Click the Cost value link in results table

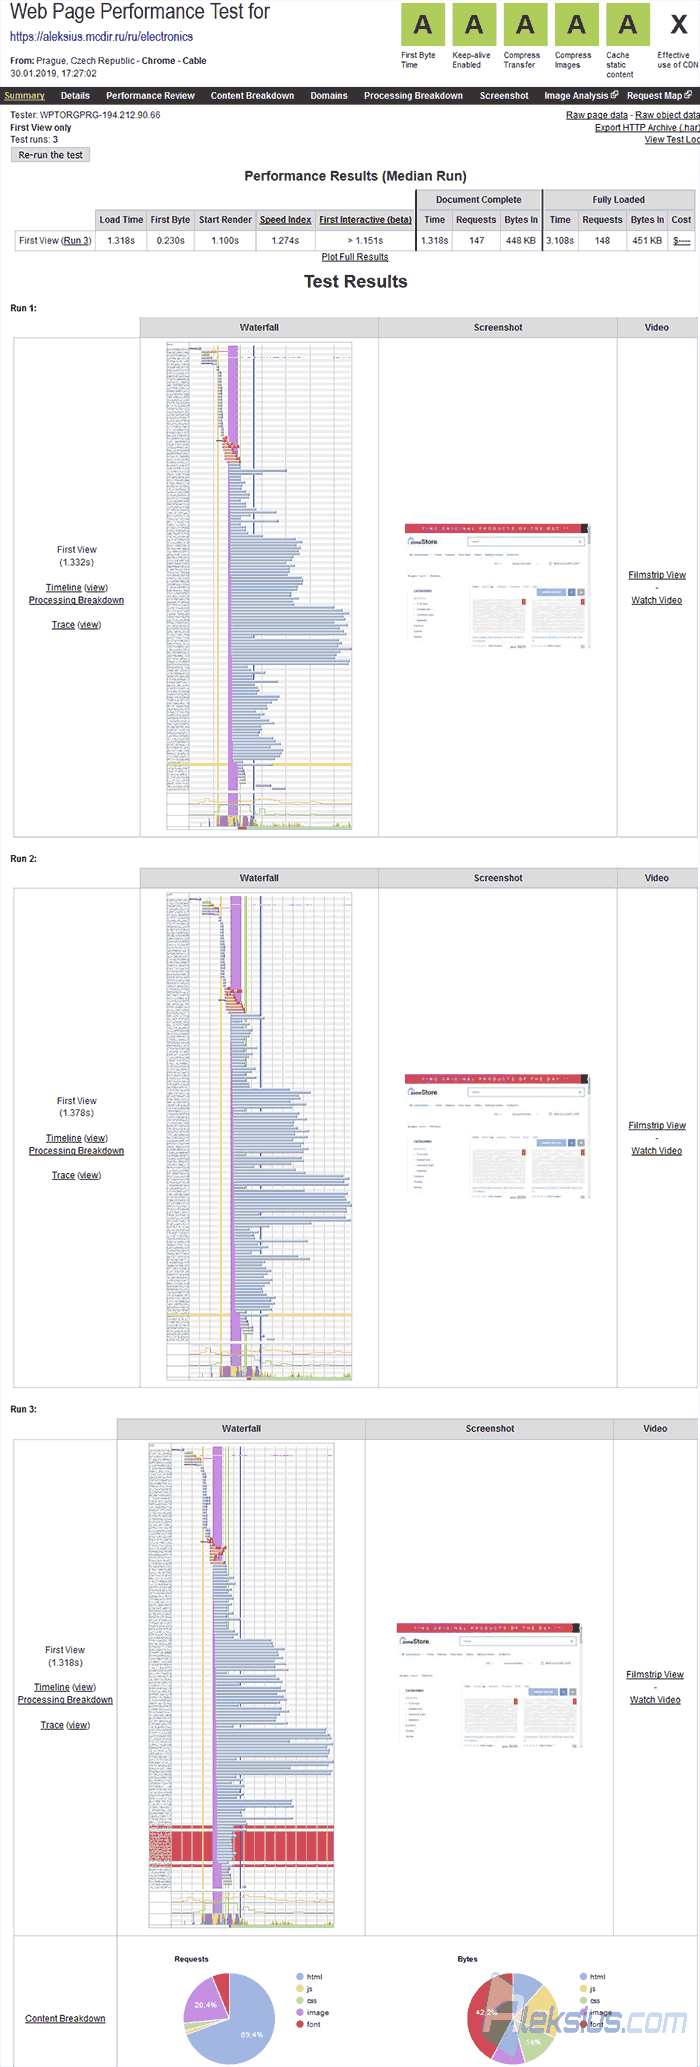click(682, 241)
